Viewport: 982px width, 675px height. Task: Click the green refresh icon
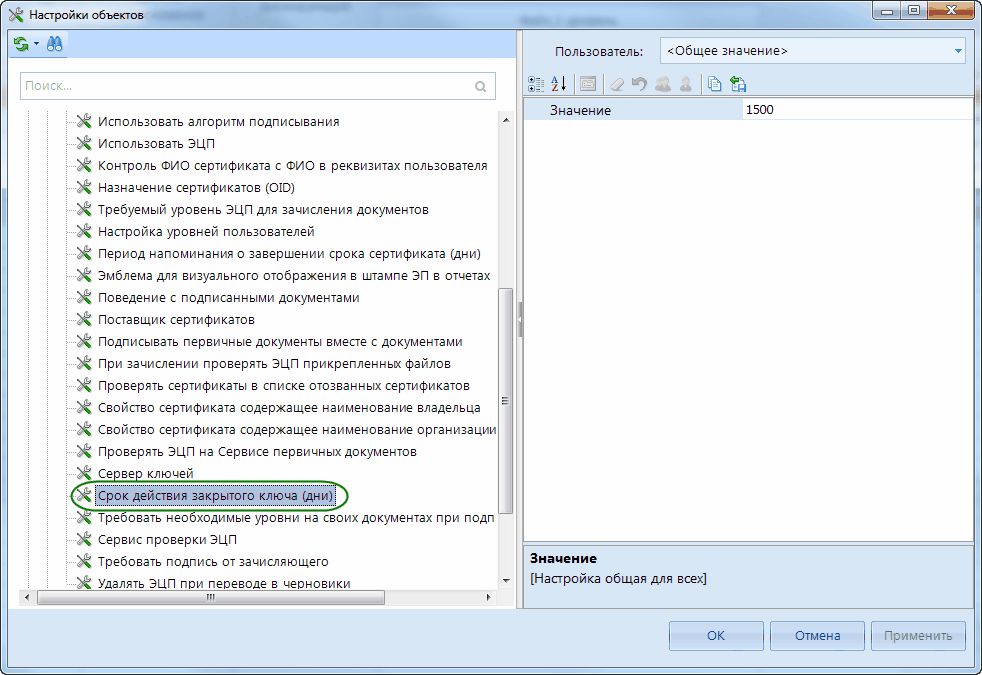(21, 44)
